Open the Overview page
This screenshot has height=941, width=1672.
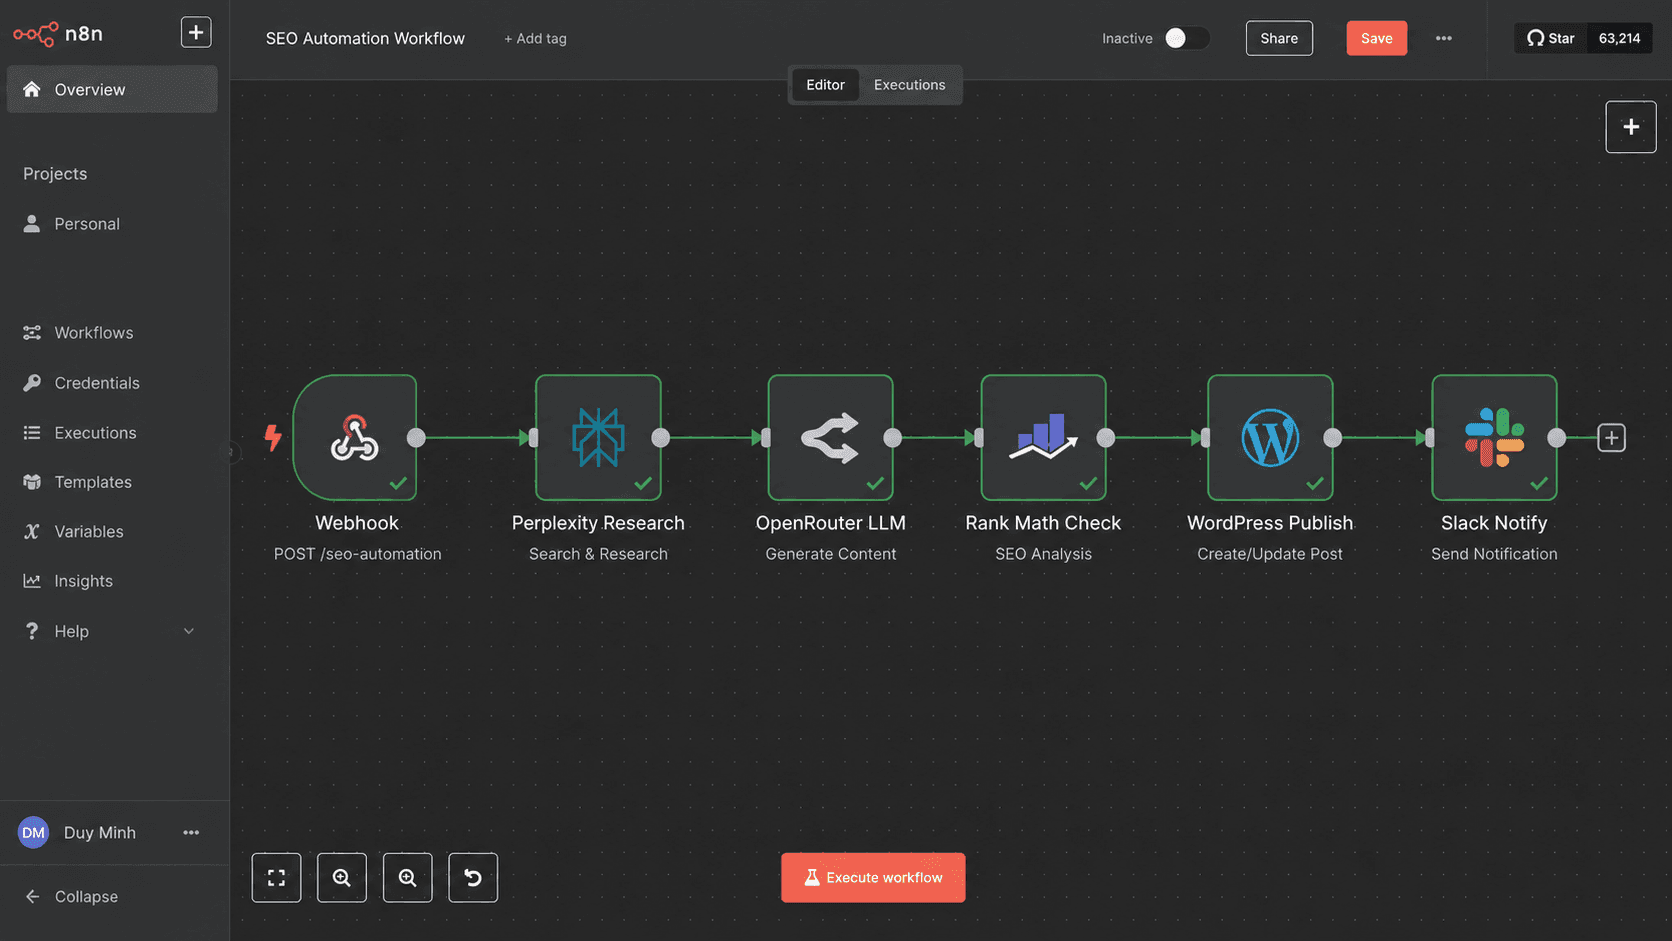[112, 89]
